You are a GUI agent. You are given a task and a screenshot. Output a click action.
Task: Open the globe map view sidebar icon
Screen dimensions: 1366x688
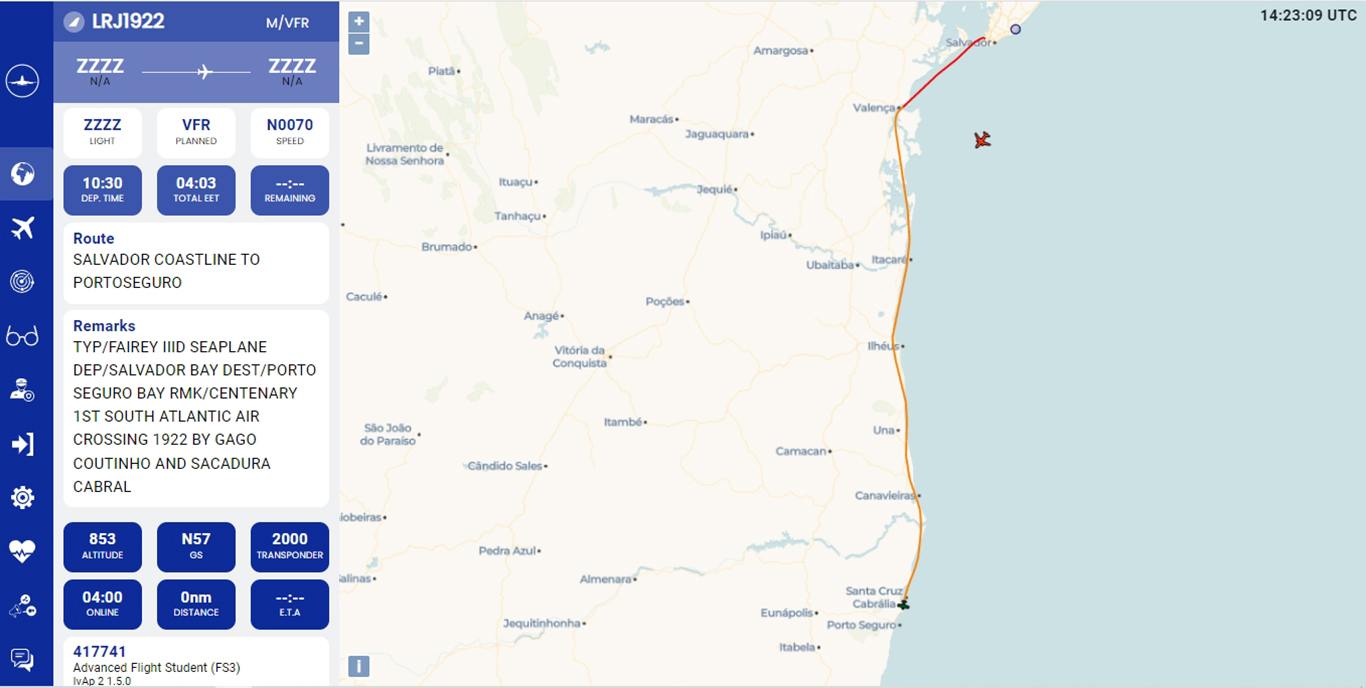coord(22,174)
